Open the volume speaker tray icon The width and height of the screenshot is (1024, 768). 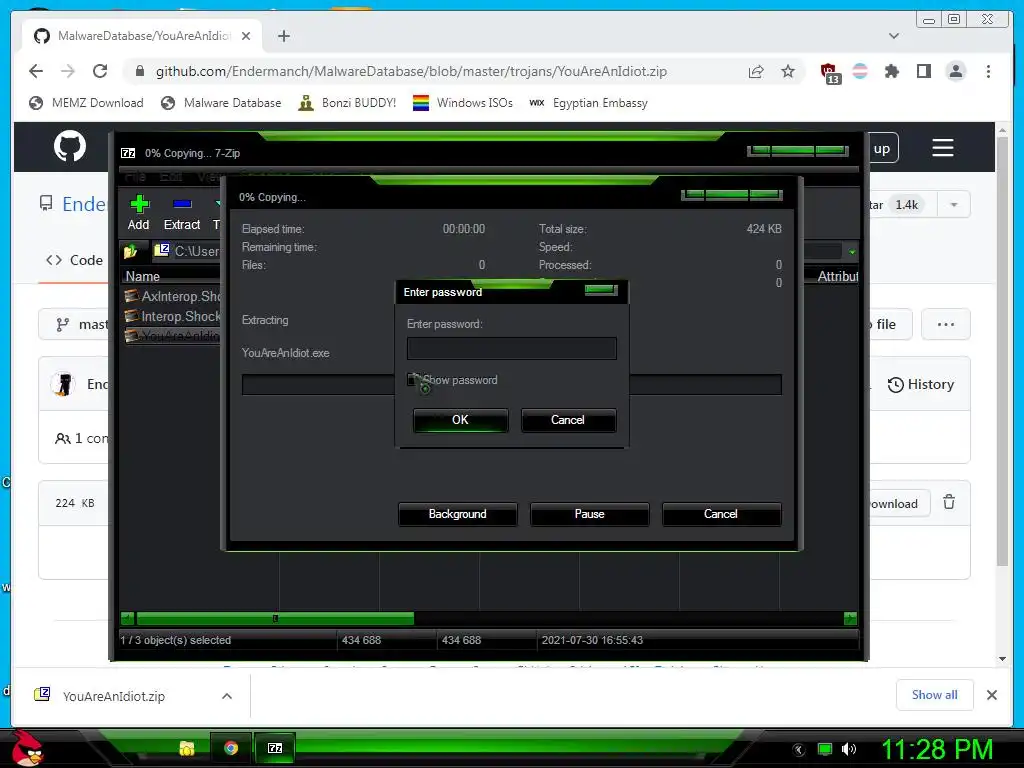pos(849,749)
